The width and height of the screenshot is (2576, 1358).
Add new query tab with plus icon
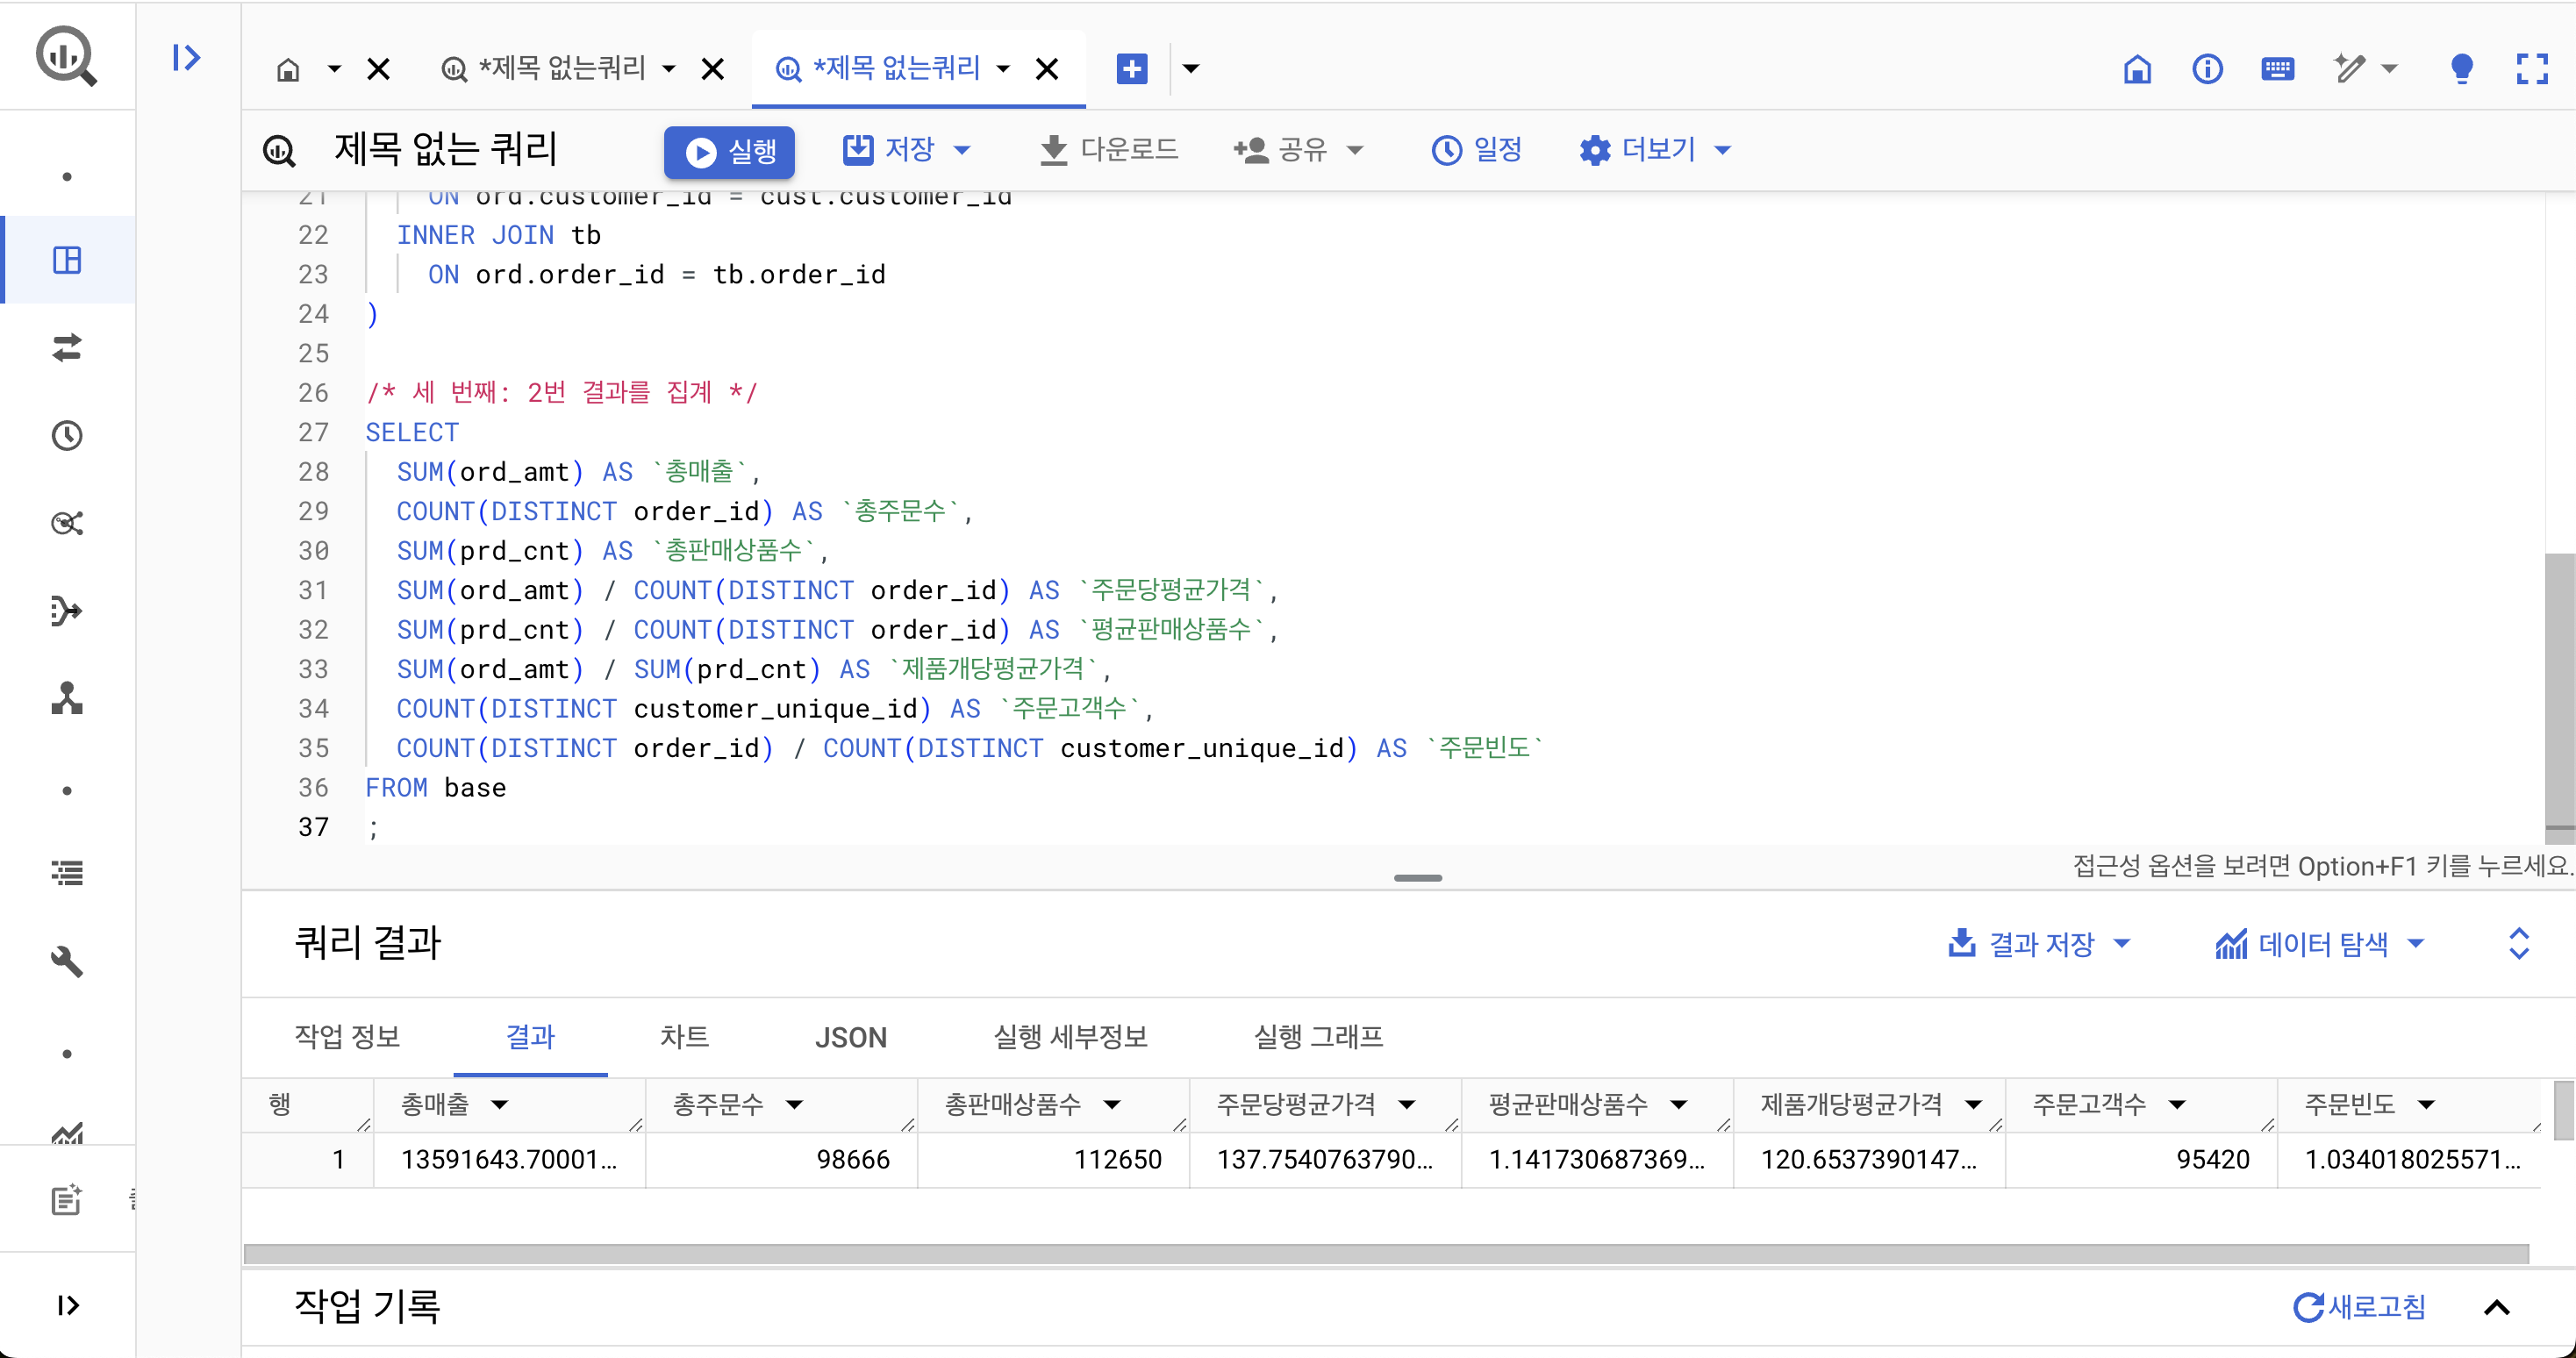(1131, 69)
